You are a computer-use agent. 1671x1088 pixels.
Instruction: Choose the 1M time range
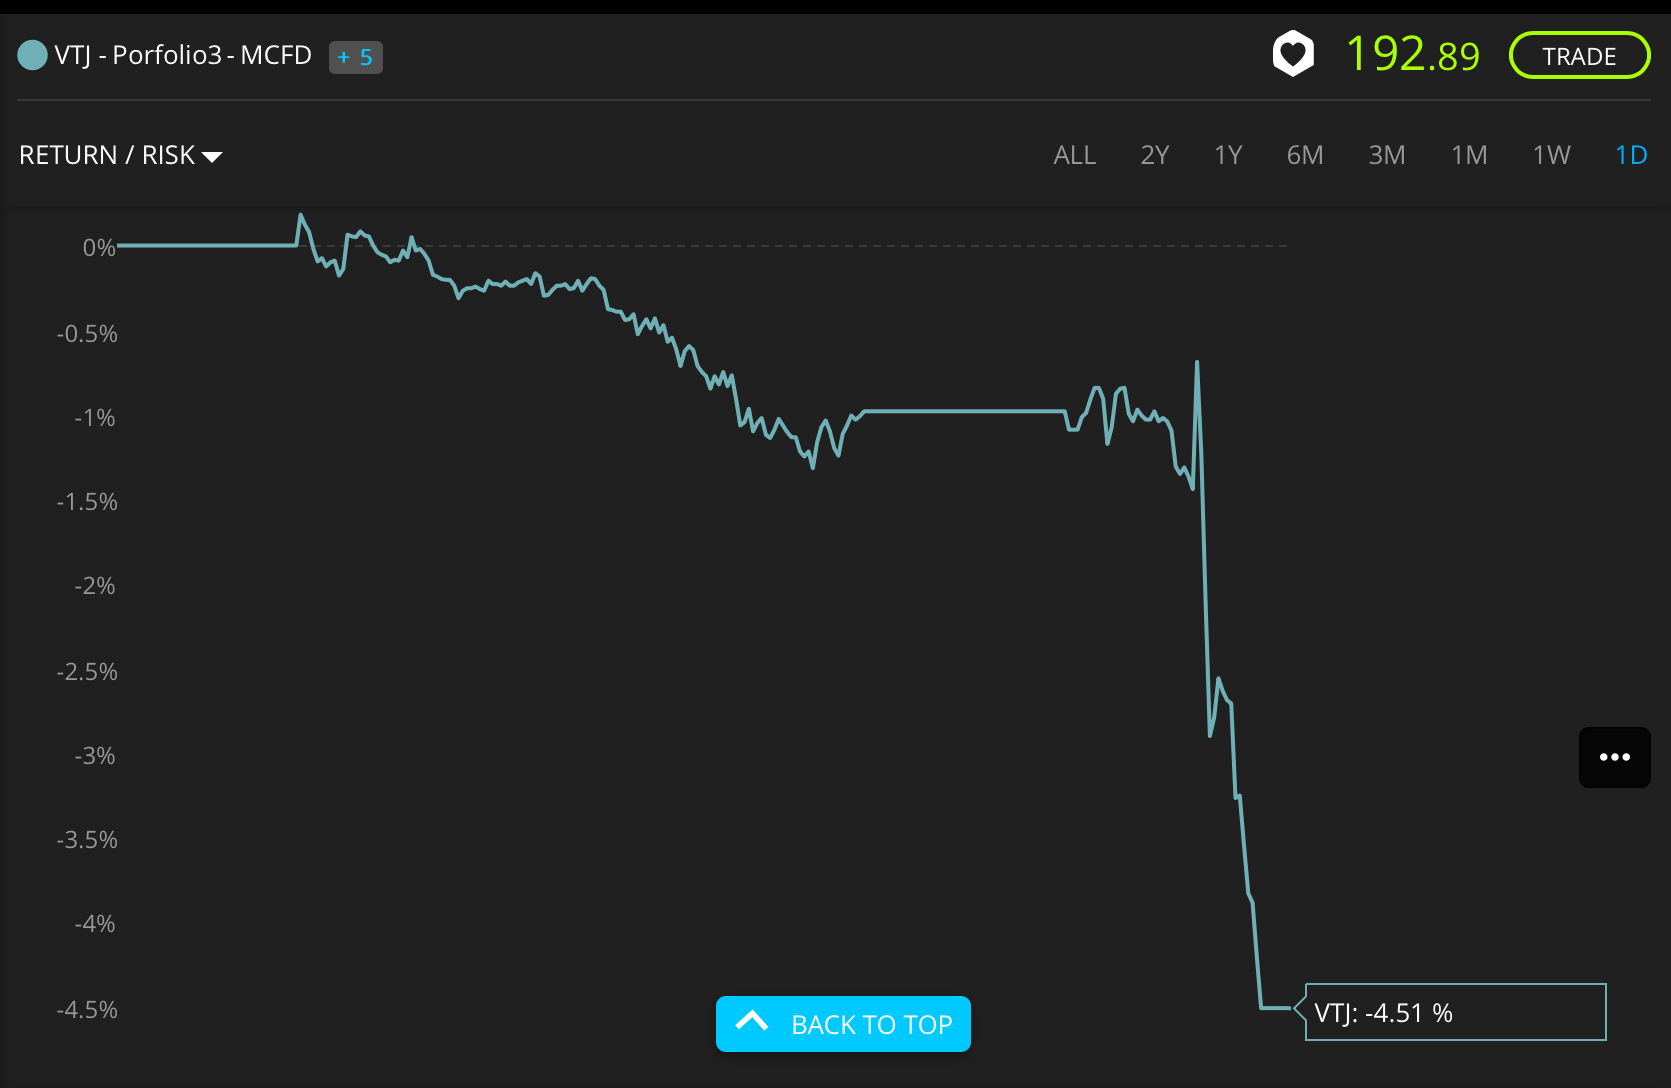pyautogui.click(x=1469, y=155)
